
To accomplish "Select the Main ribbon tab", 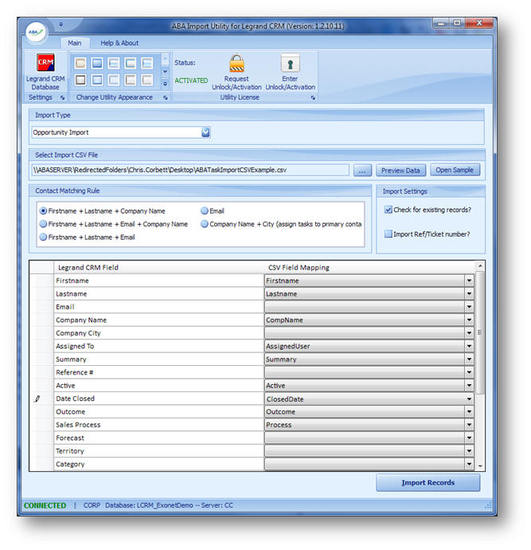I will tap(74, 43).
